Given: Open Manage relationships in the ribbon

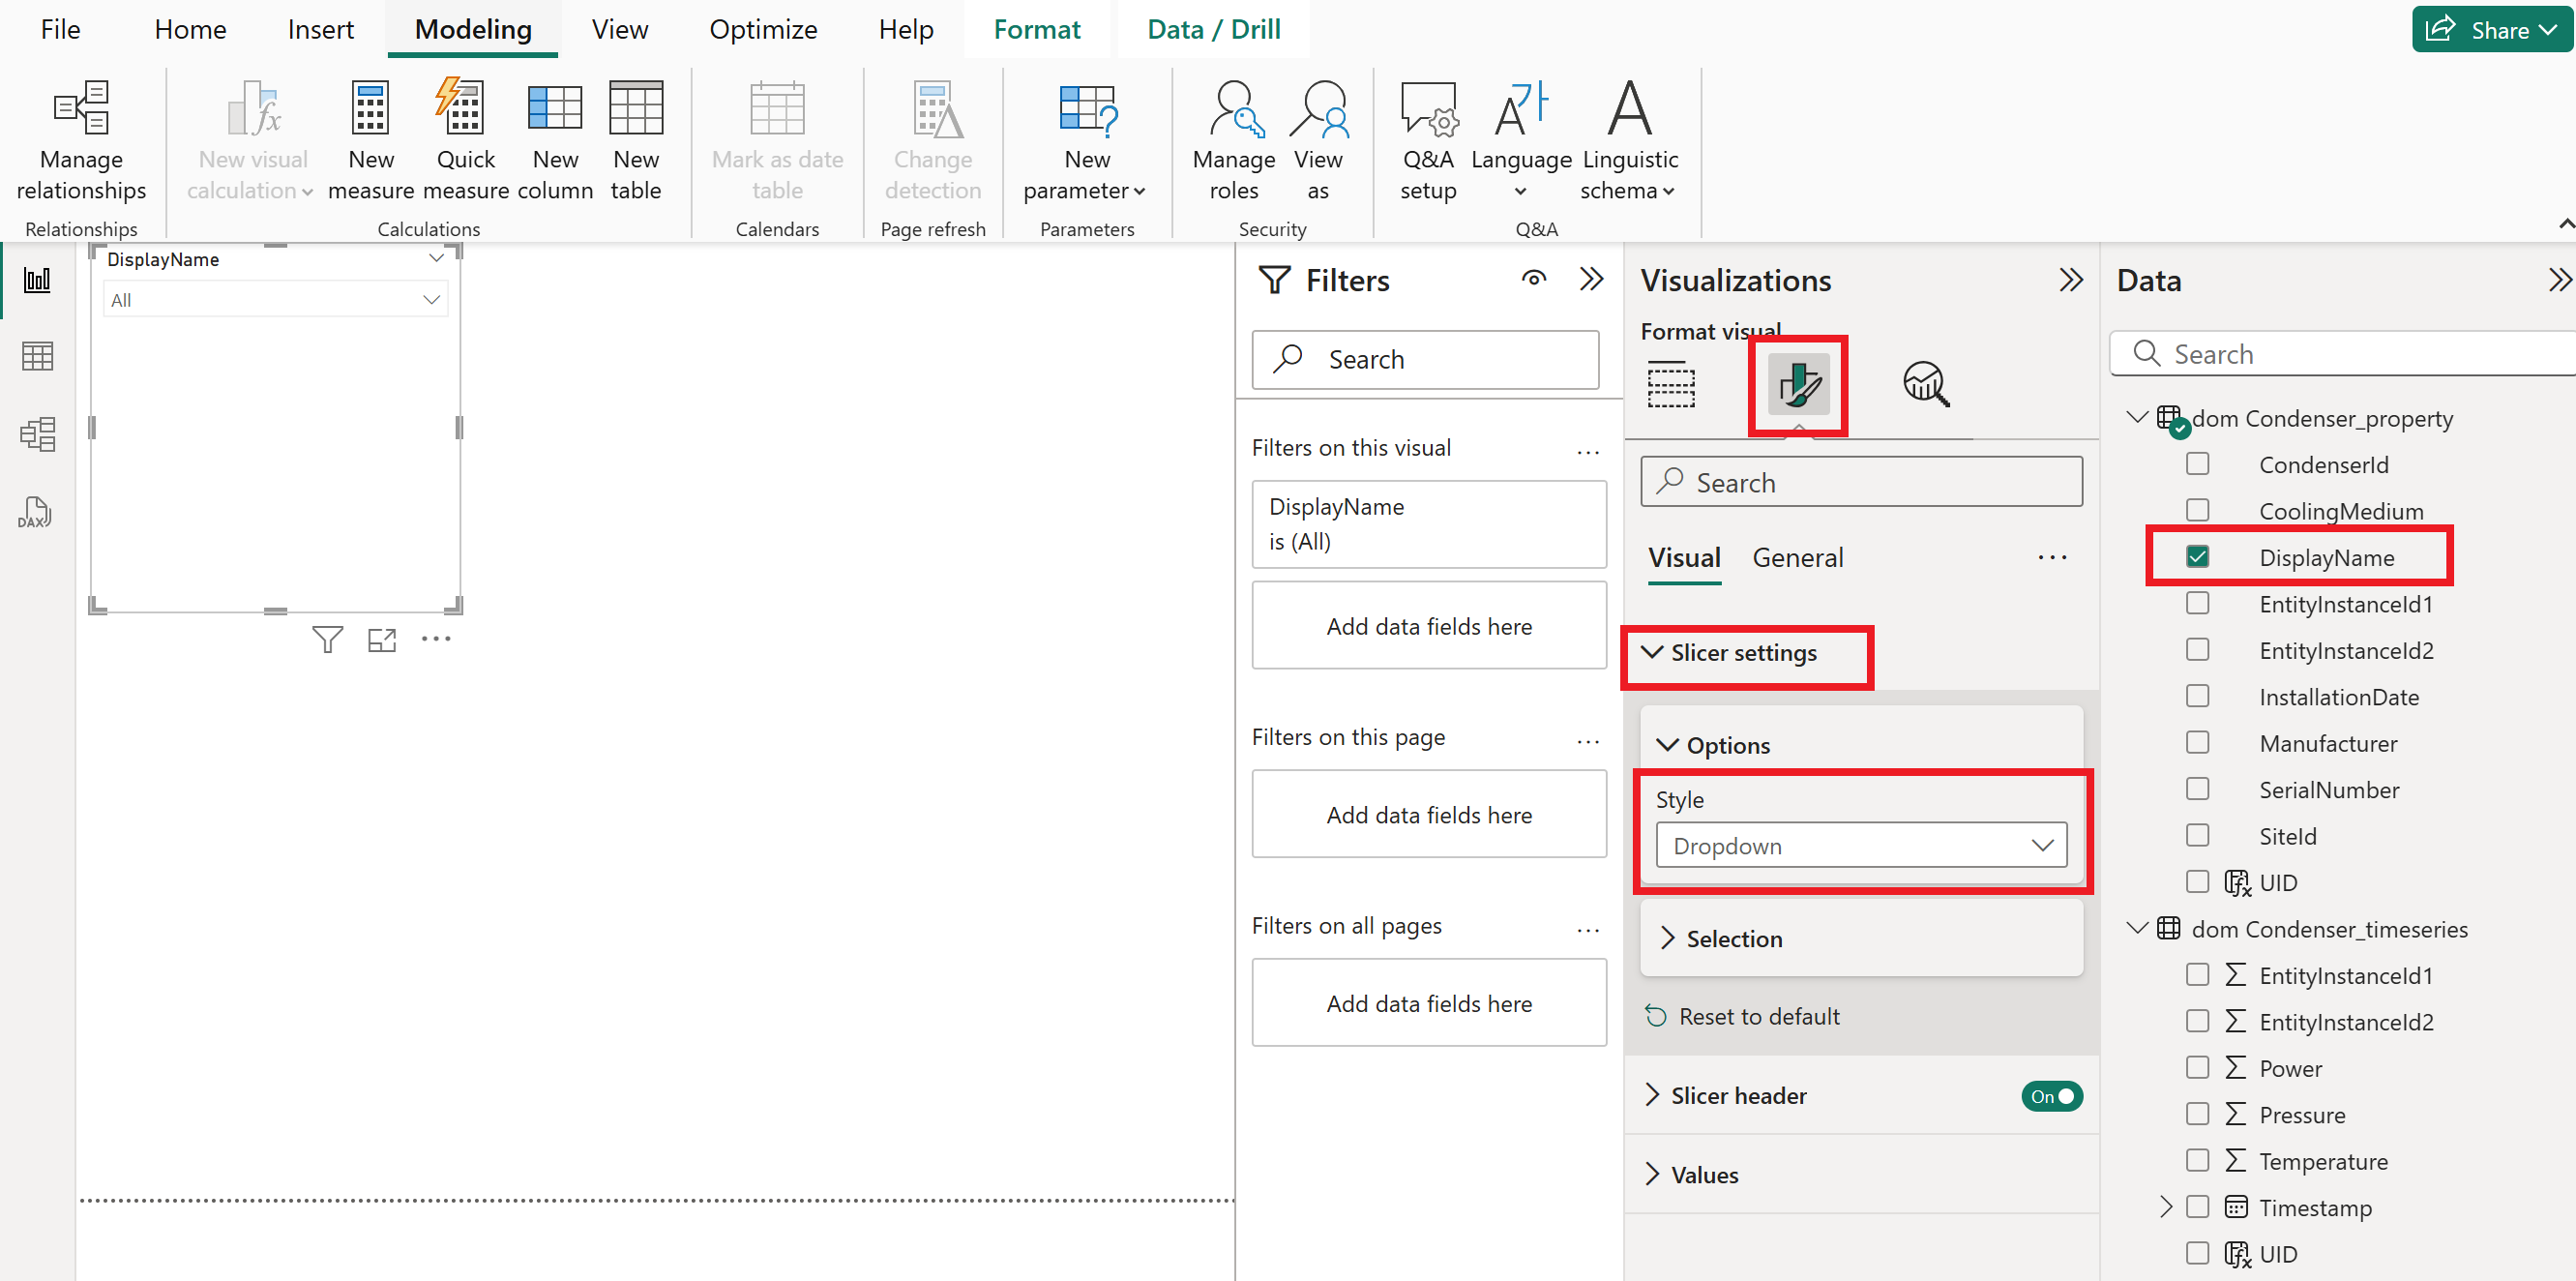Looking at the screenshot, I should [81, 140].
